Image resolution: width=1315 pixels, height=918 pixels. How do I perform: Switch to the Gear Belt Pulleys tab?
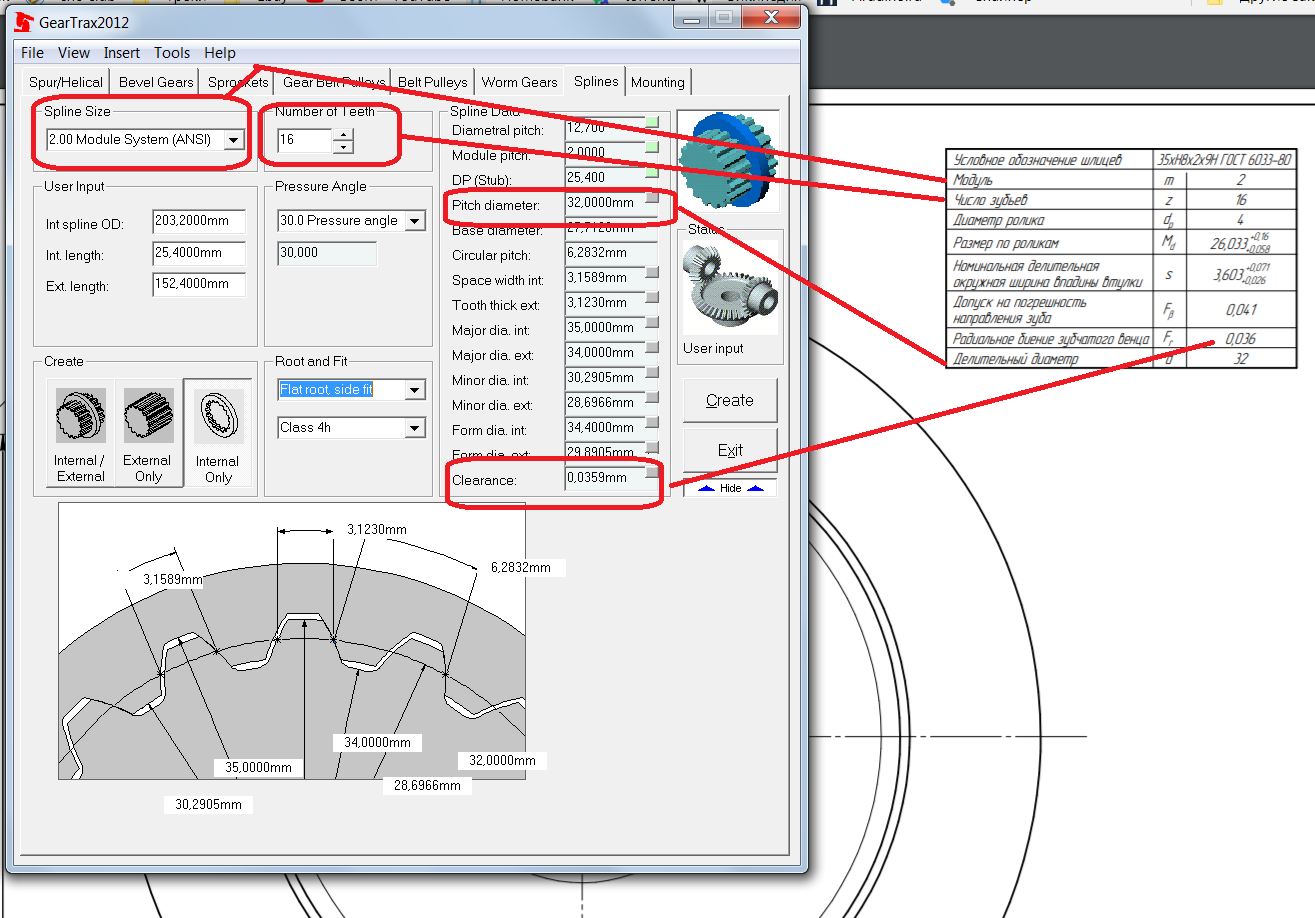(333, 83)
